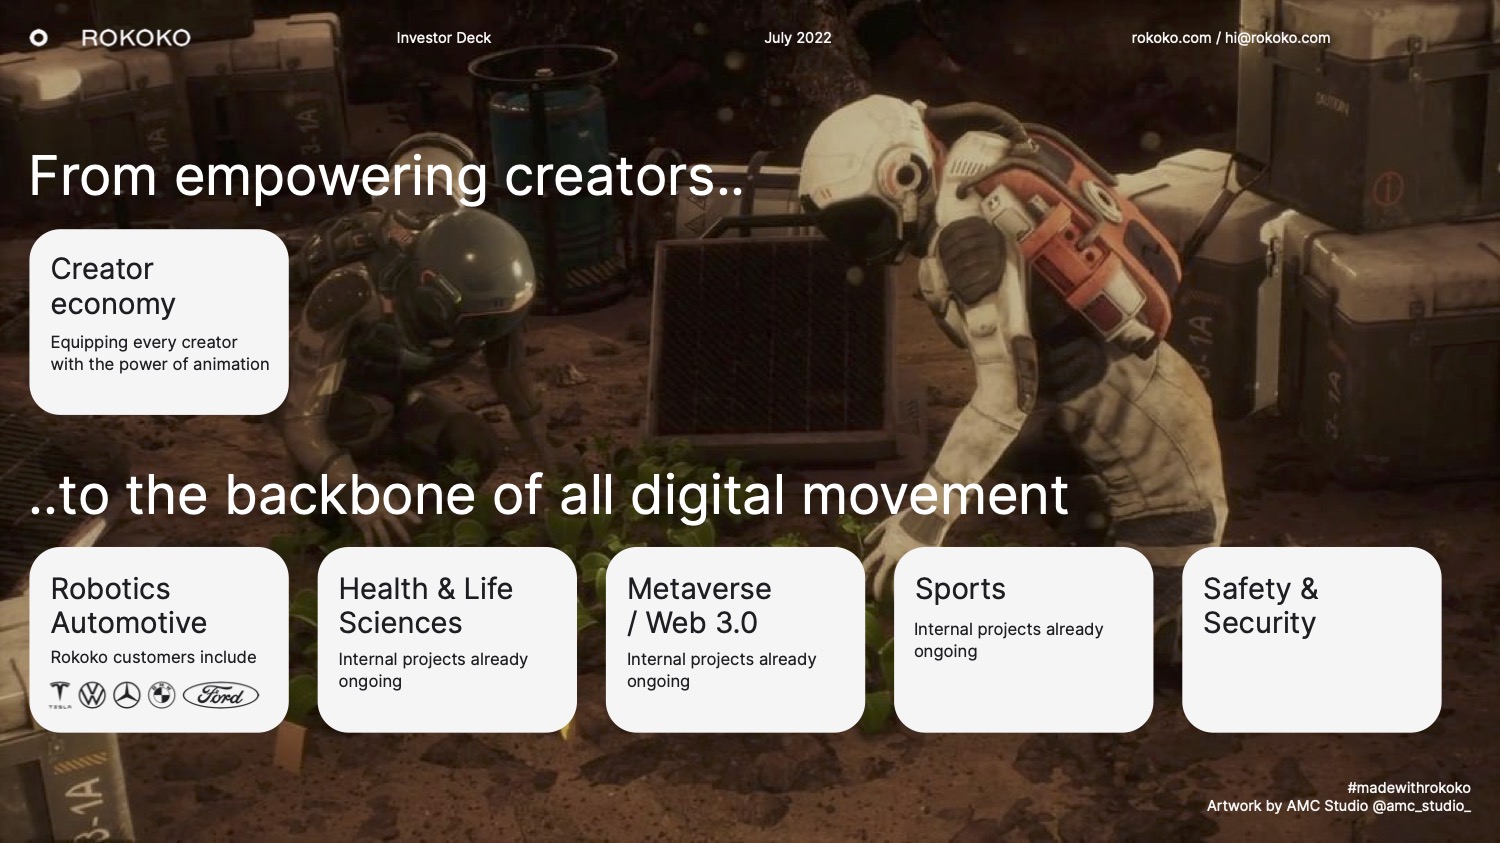Click the Tesla logo
This screenshot has height=843, width=1500.
click(x=60, y=695)
